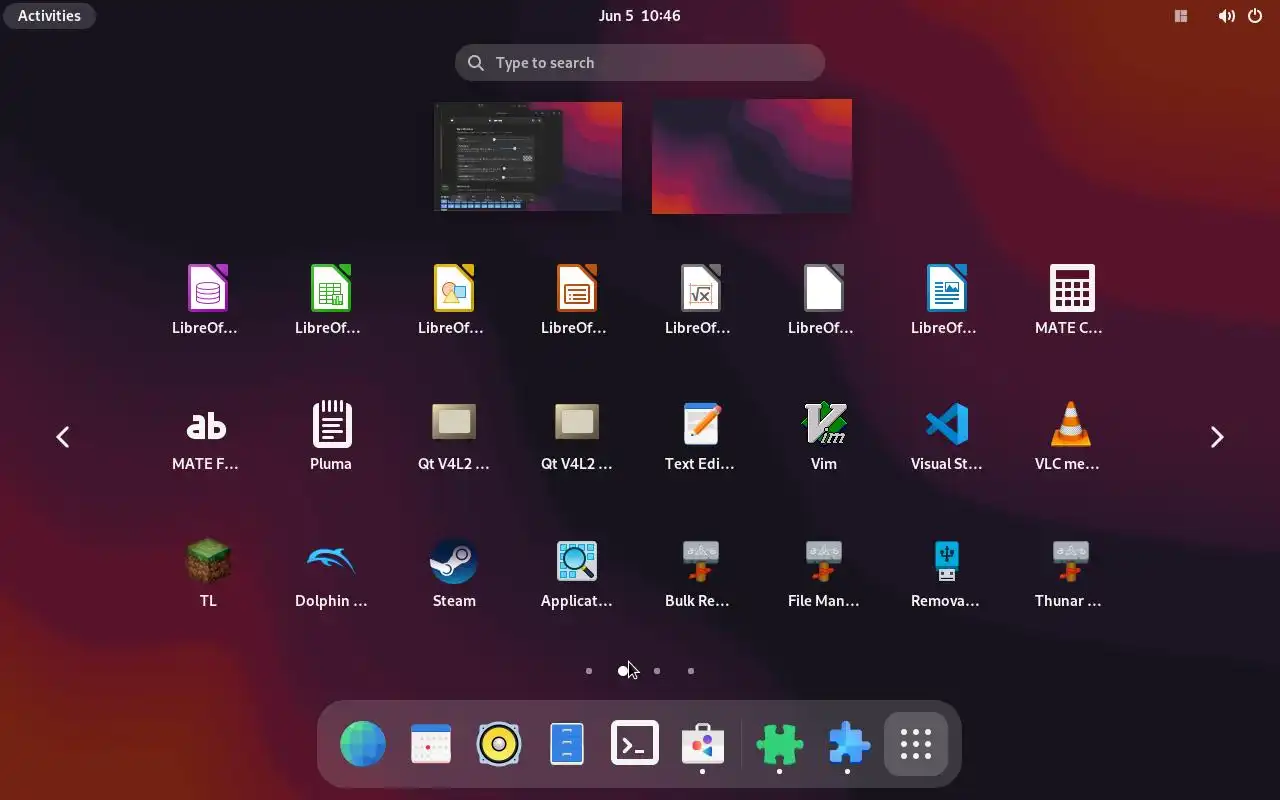Click the tray indicator icon left of volume

click(x=1181, y=16)
